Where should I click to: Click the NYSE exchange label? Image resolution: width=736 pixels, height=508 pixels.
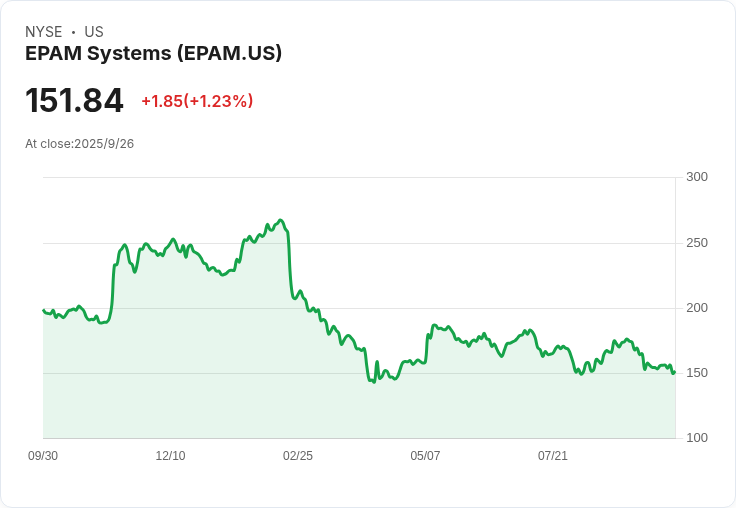(x=44, y=31)
